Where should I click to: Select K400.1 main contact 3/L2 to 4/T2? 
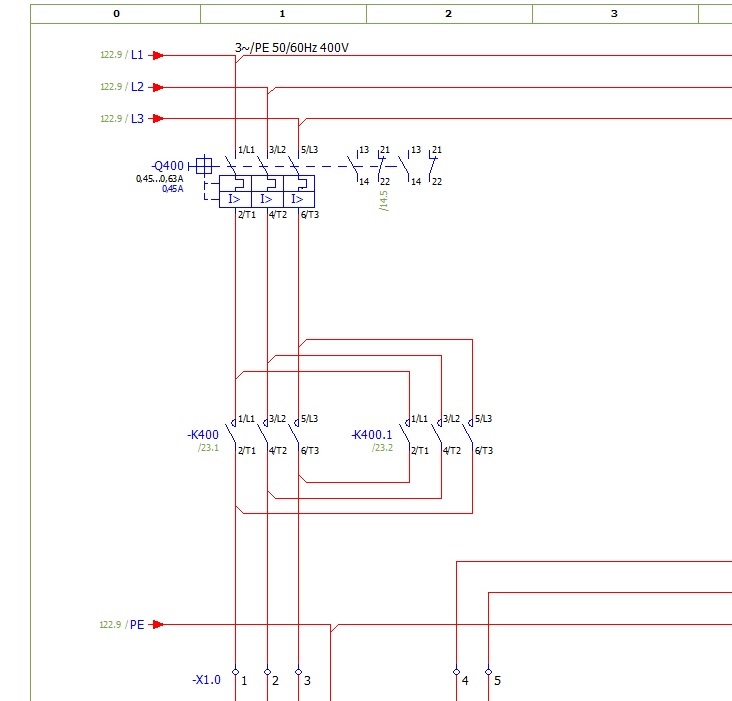point(438,435)
